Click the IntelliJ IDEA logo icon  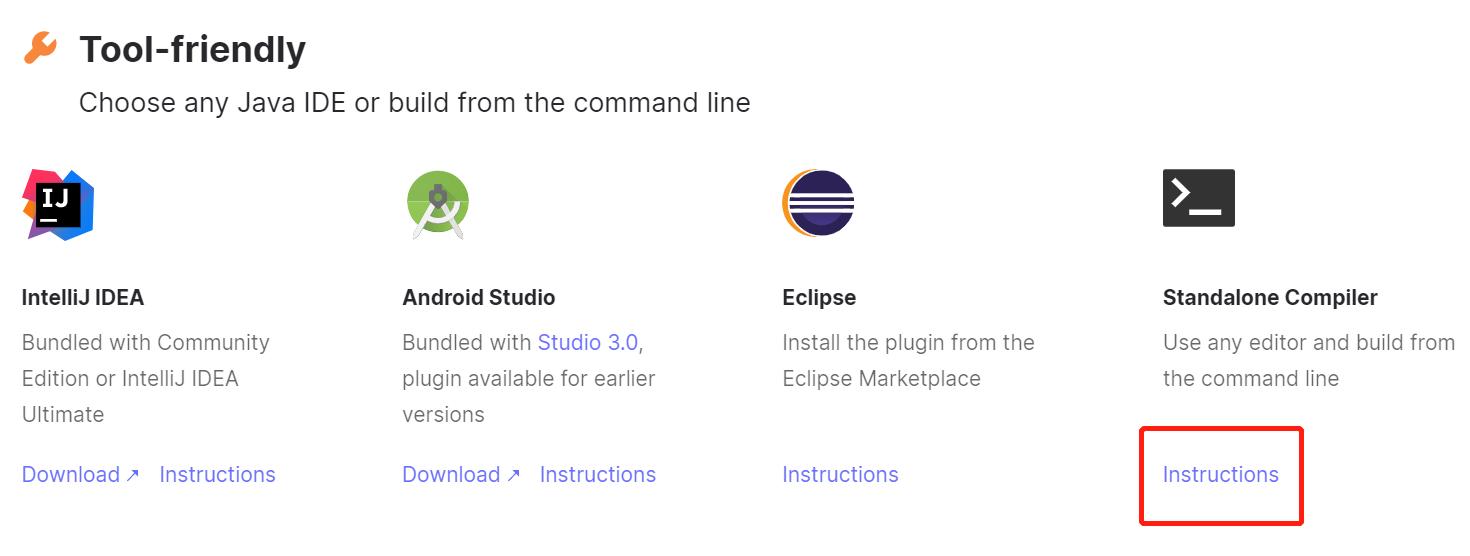point(58,204)
